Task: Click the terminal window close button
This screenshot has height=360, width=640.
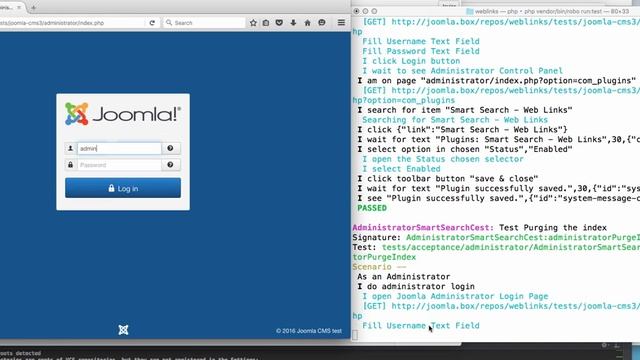Action: [356, 11]
